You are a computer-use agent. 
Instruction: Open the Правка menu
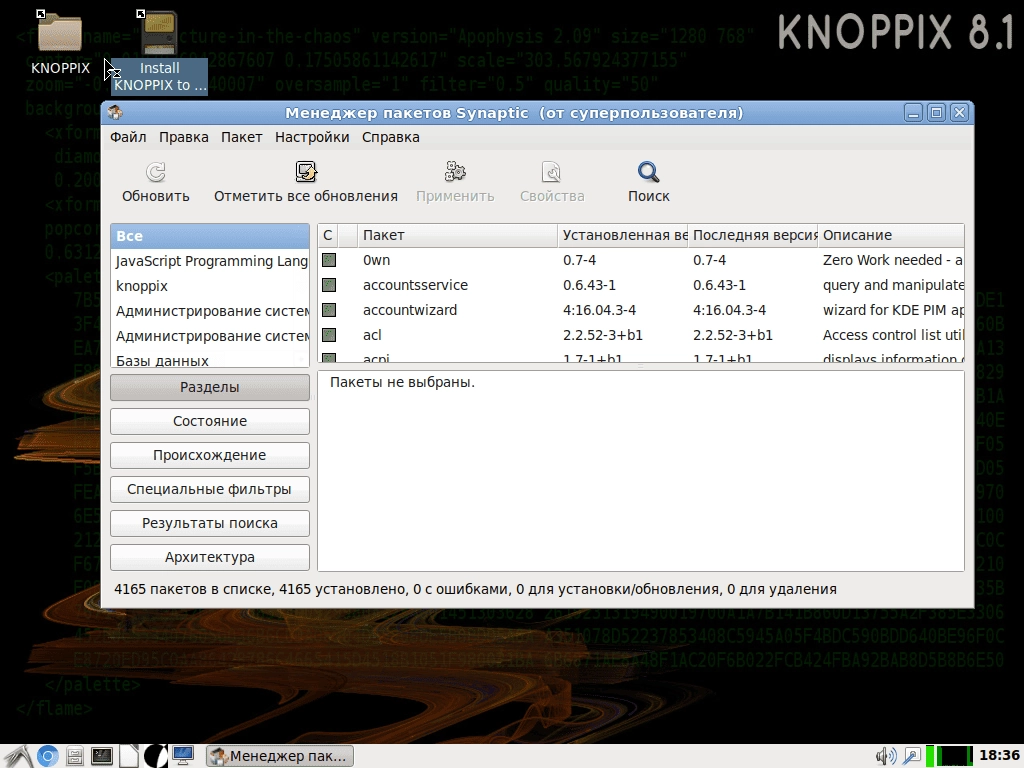[x=184, y=137]
